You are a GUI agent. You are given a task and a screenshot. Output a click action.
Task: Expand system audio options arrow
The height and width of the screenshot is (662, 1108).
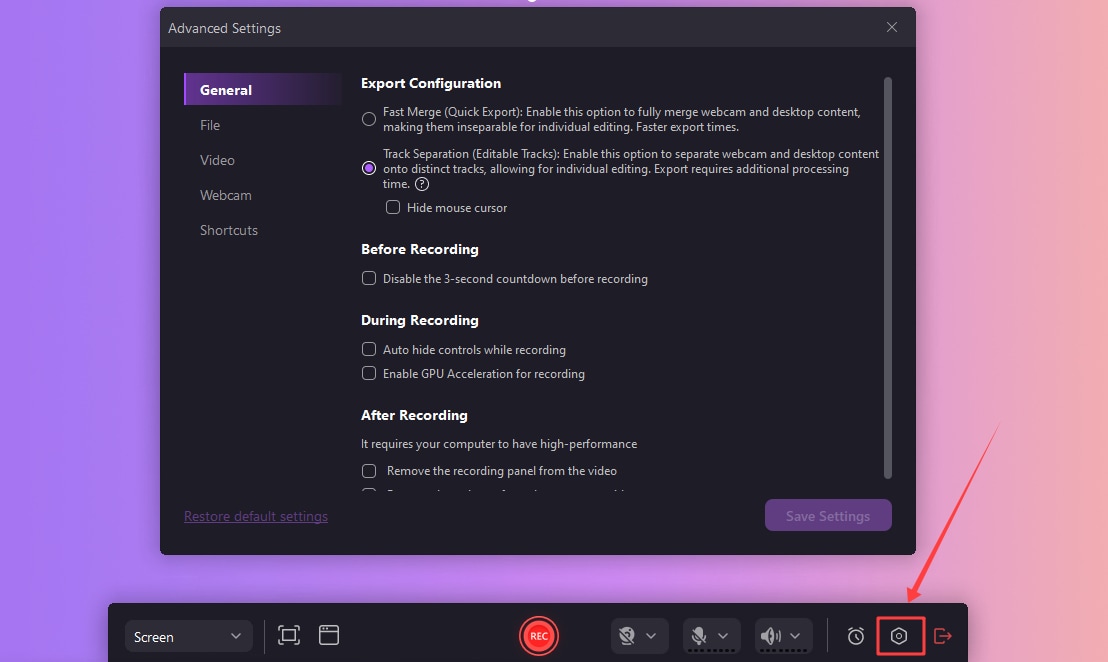(795, 636)
